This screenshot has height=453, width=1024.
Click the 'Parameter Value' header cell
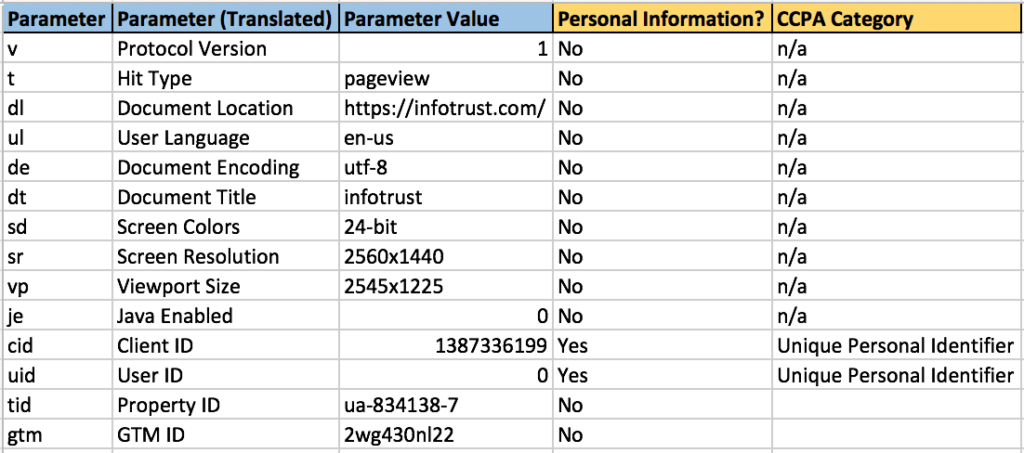[421, 18]
